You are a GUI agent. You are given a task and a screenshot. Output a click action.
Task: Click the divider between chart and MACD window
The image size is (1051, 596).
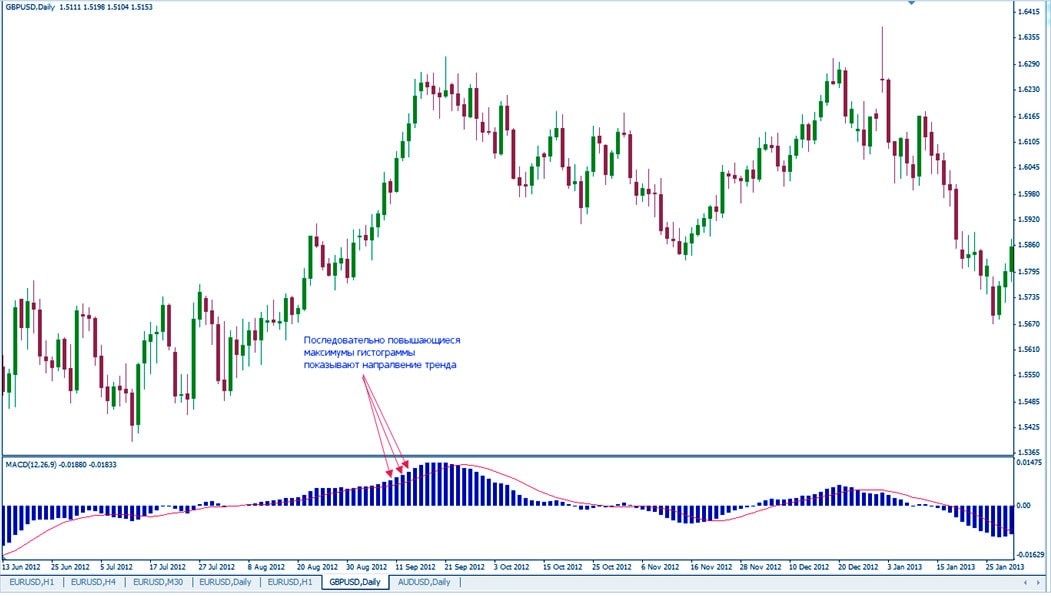point(500,457)
